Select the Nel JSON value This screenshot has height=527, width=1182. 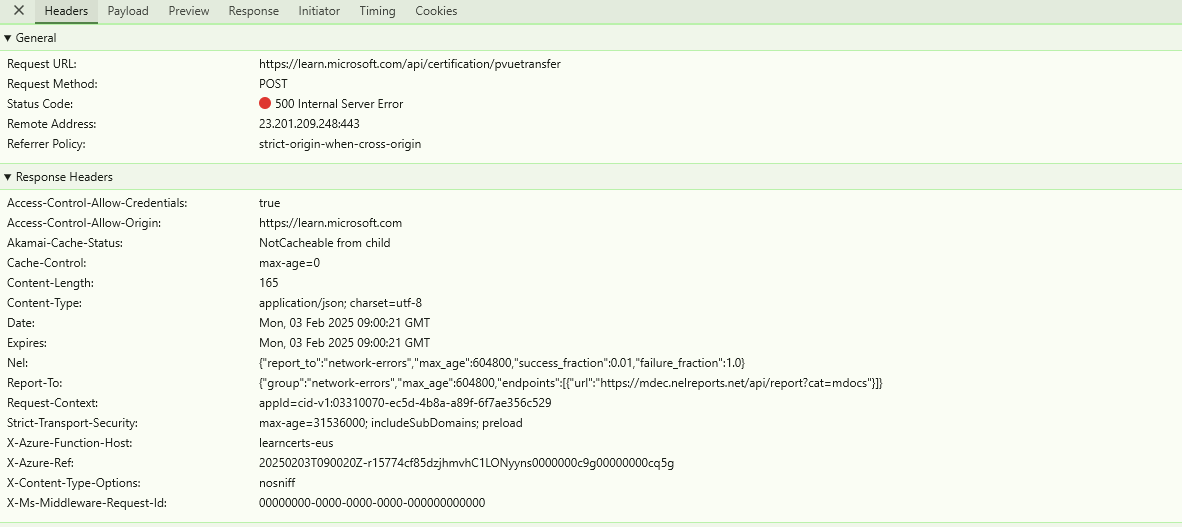coord(502,363)
